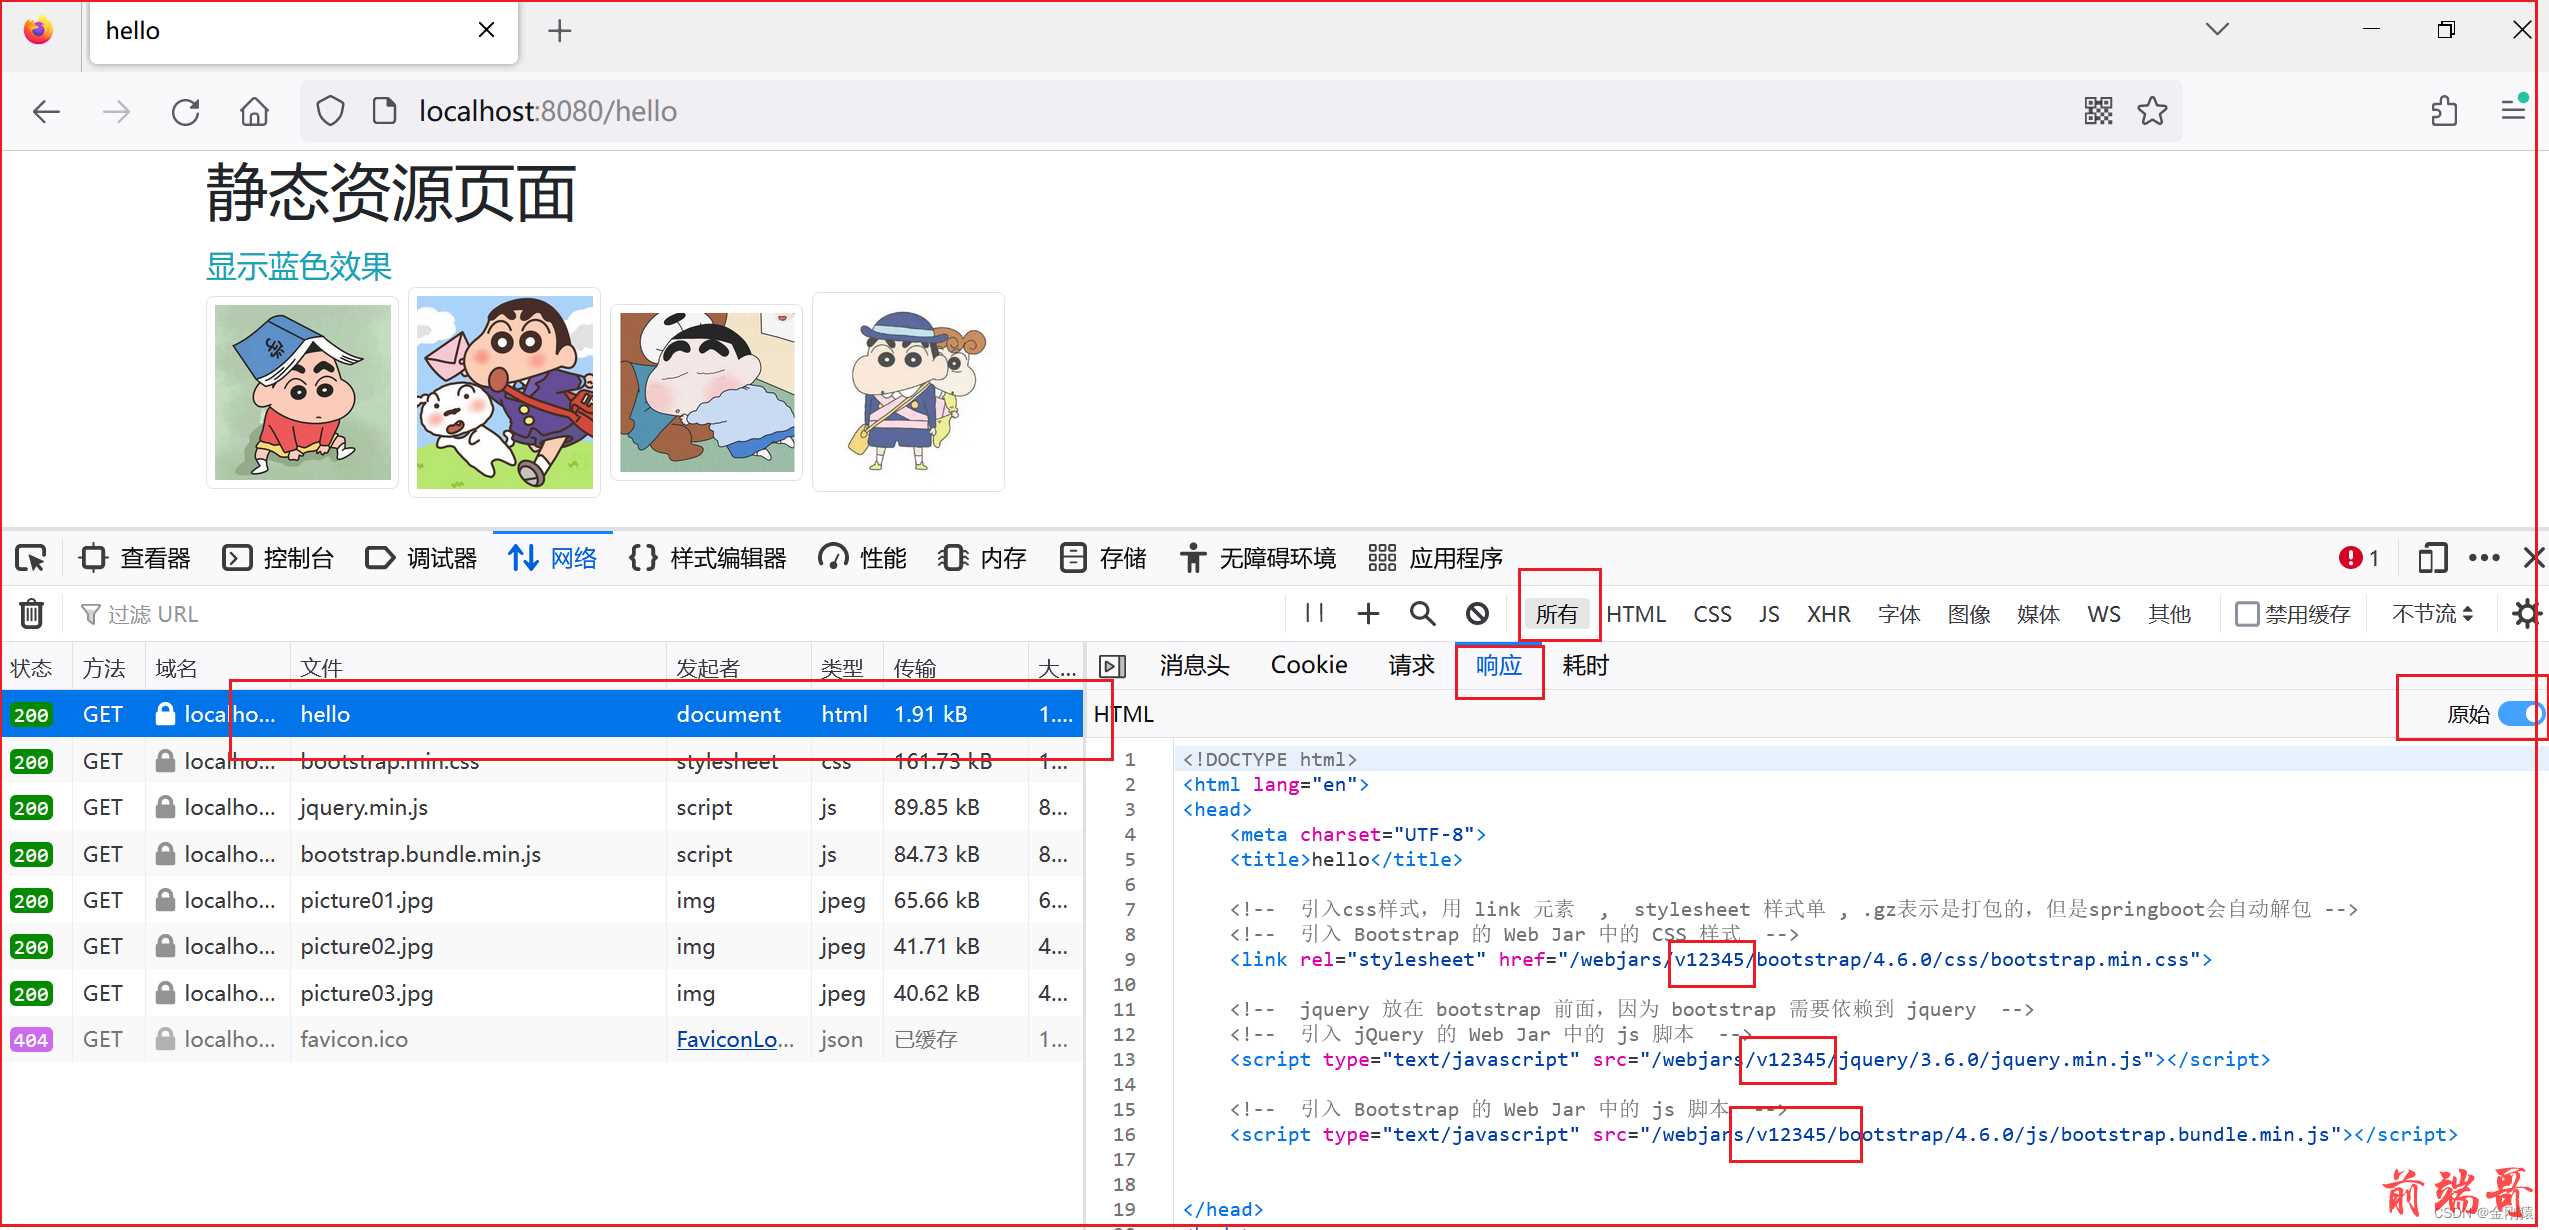Collapse the request details sidebar
Screen dimensions: 2549x1230
1112,666
